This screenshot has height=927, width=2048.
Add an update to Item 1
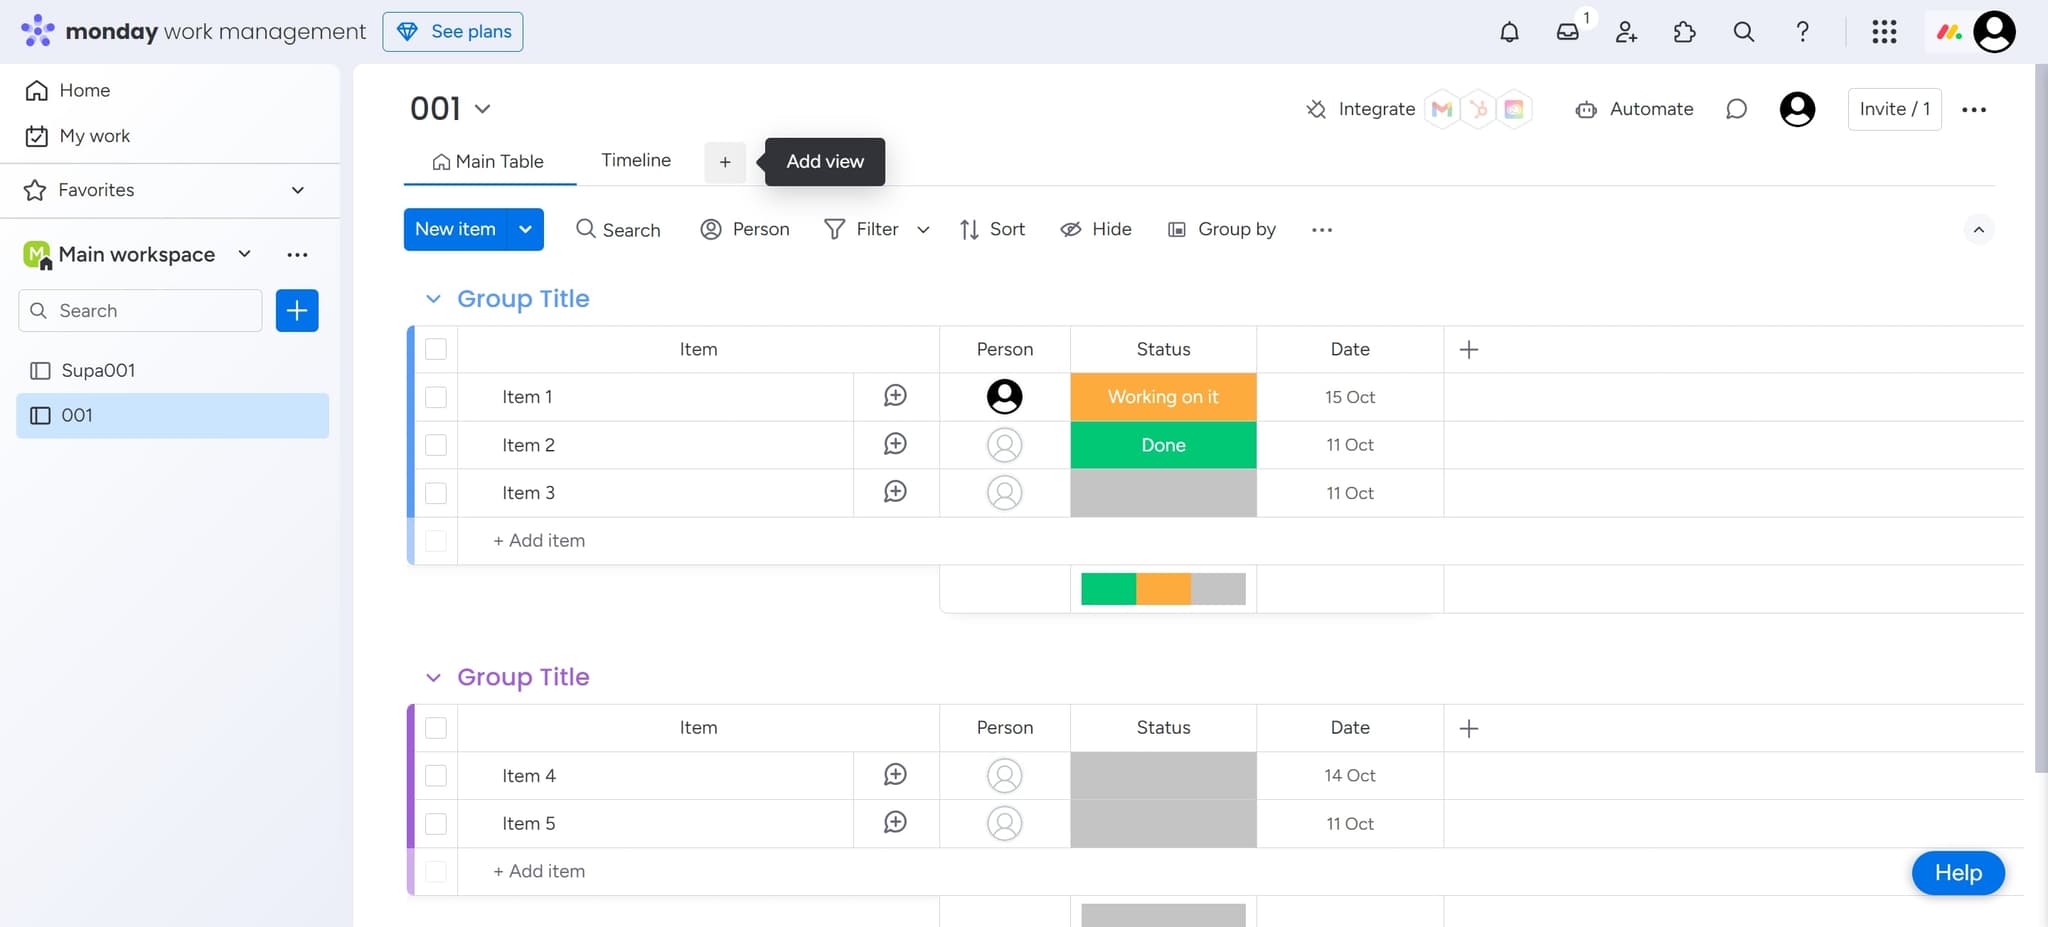[895, 396]
